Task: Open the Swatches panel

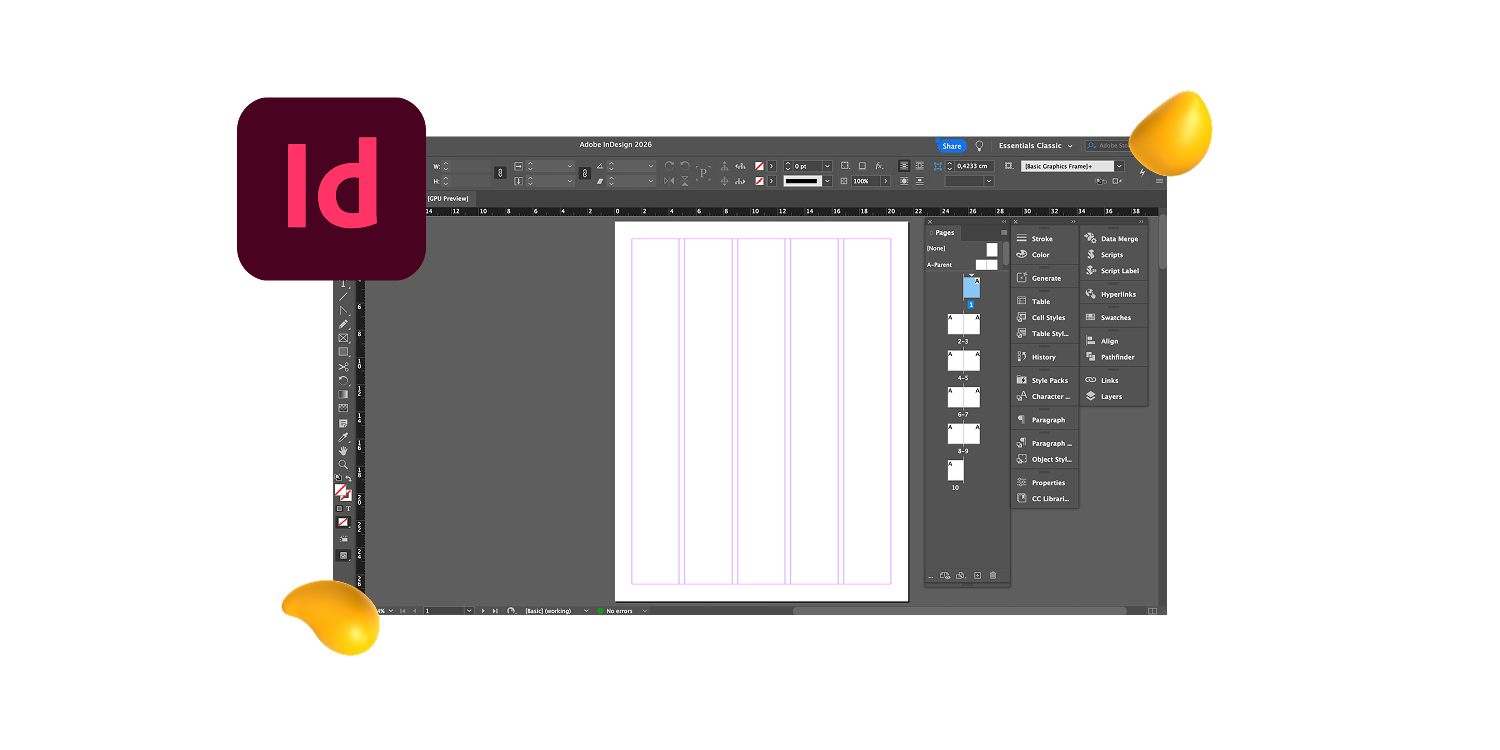Action: pyautogui.click(x=1109, y=317)
